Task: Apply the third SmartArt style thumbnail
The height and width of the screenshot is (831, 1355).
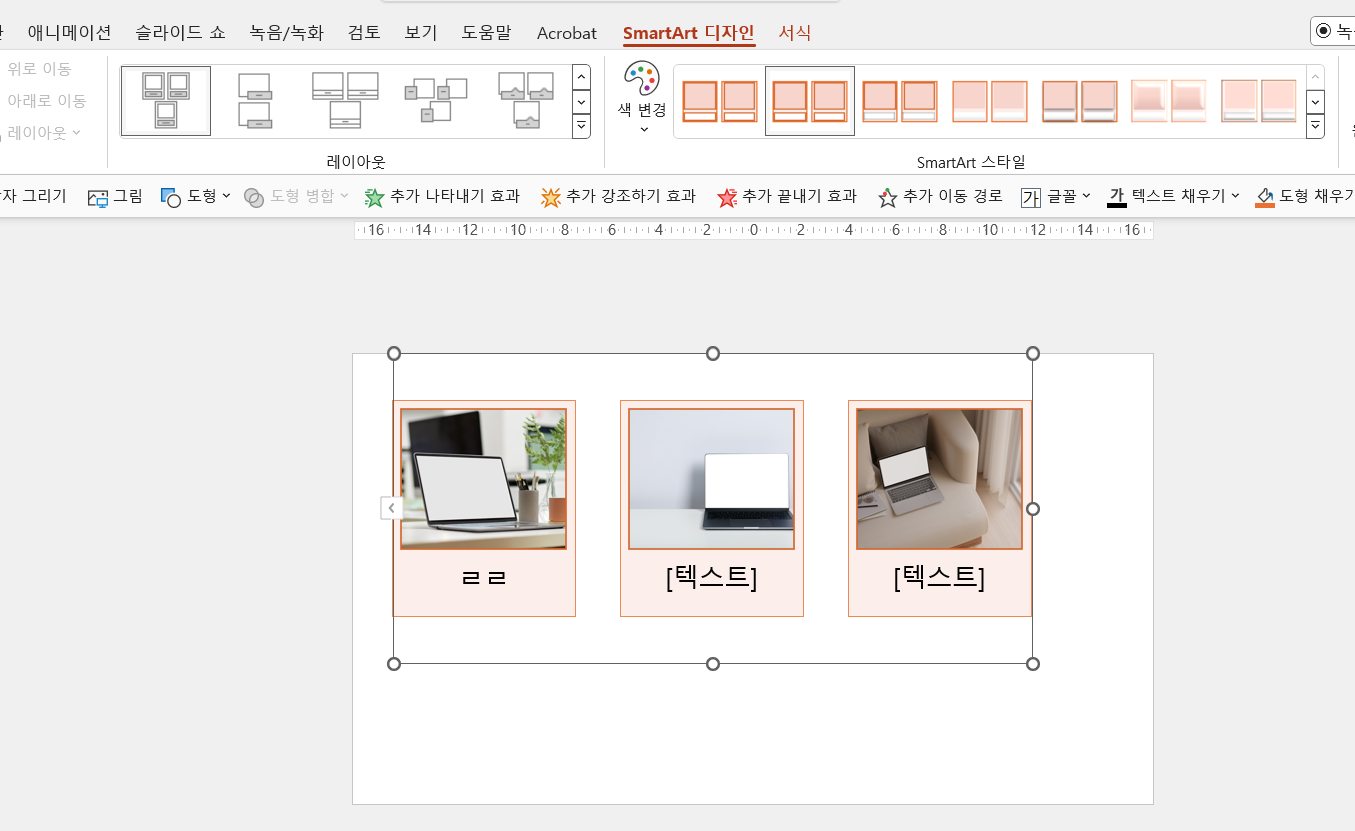Action: [x=900, y=101]
